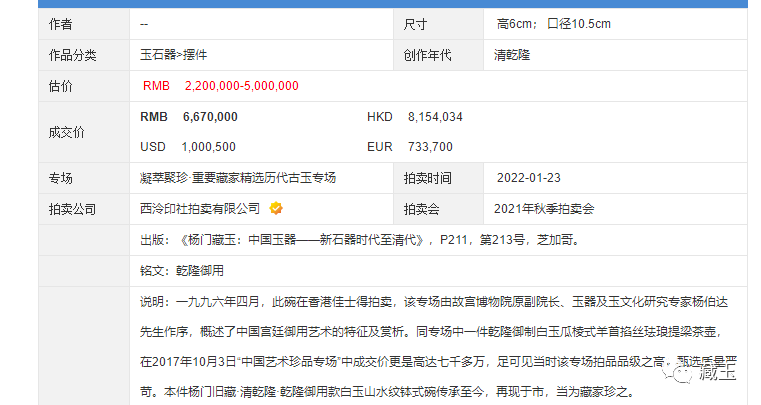The image size is (761, 405).
Task: Click the 估价 row label
Action: 60,86
